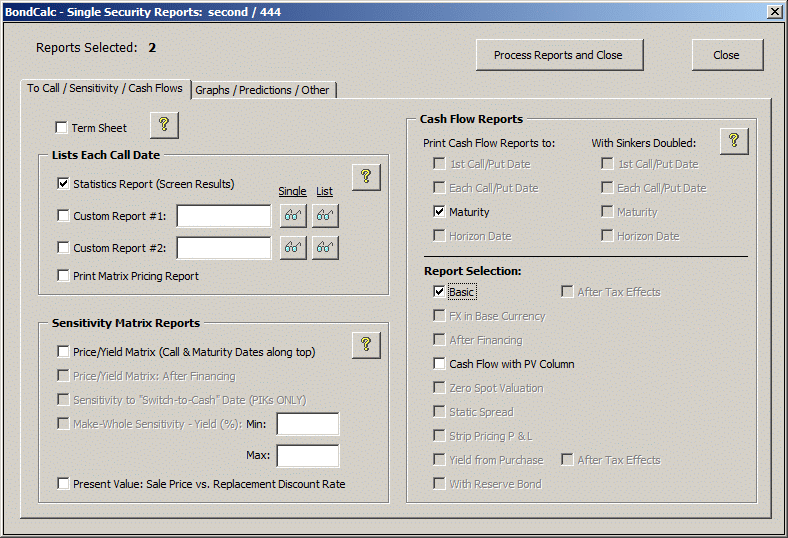Screen dimensions: 788x538
Task: Click the List column header label
Action: point(324,191)
